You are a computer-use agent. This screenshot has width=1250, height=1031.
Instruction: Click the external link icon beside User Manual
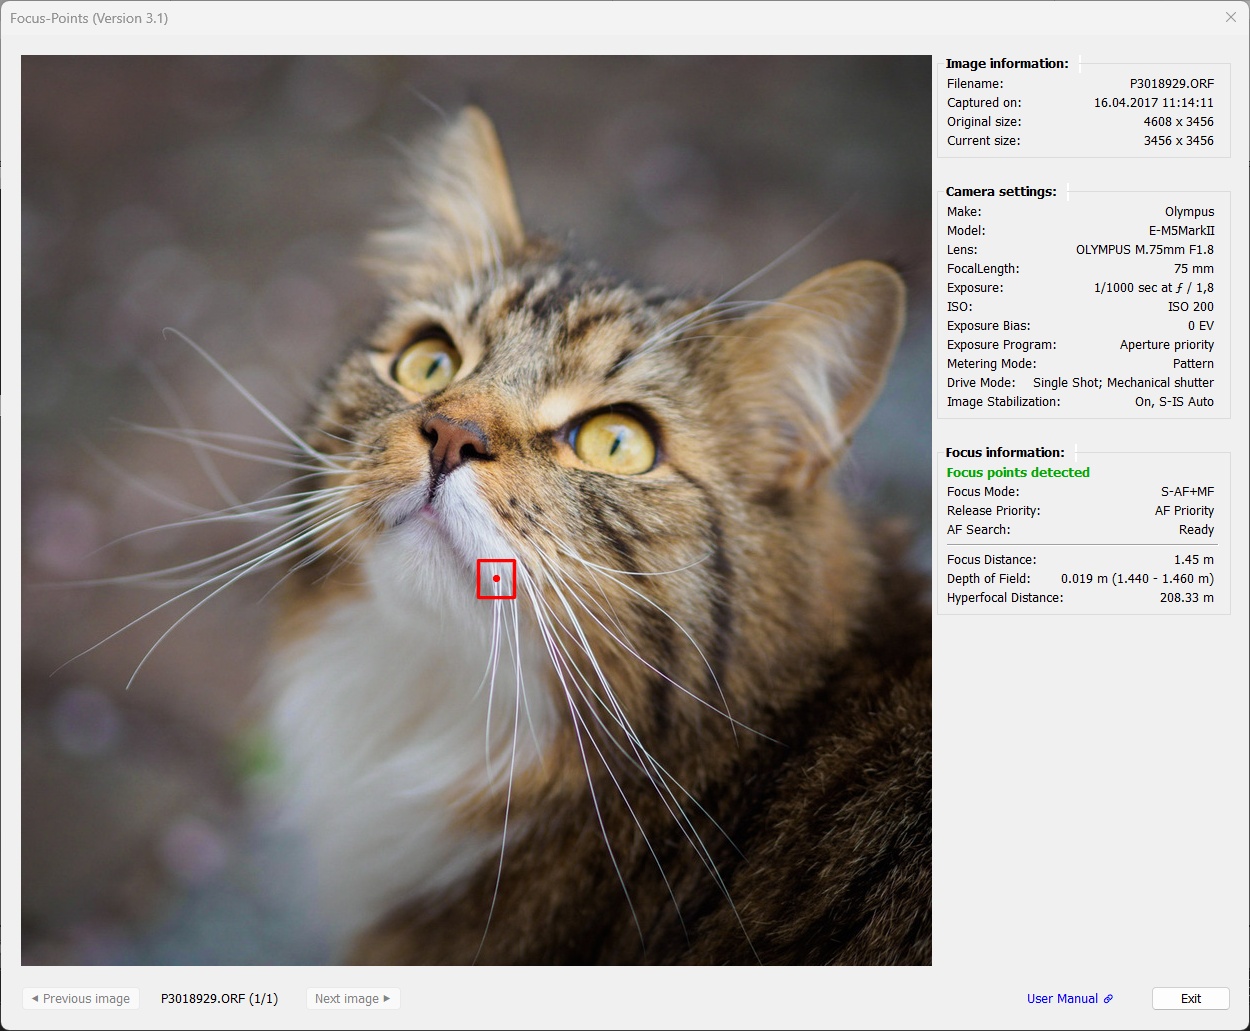pos(1108,999)
